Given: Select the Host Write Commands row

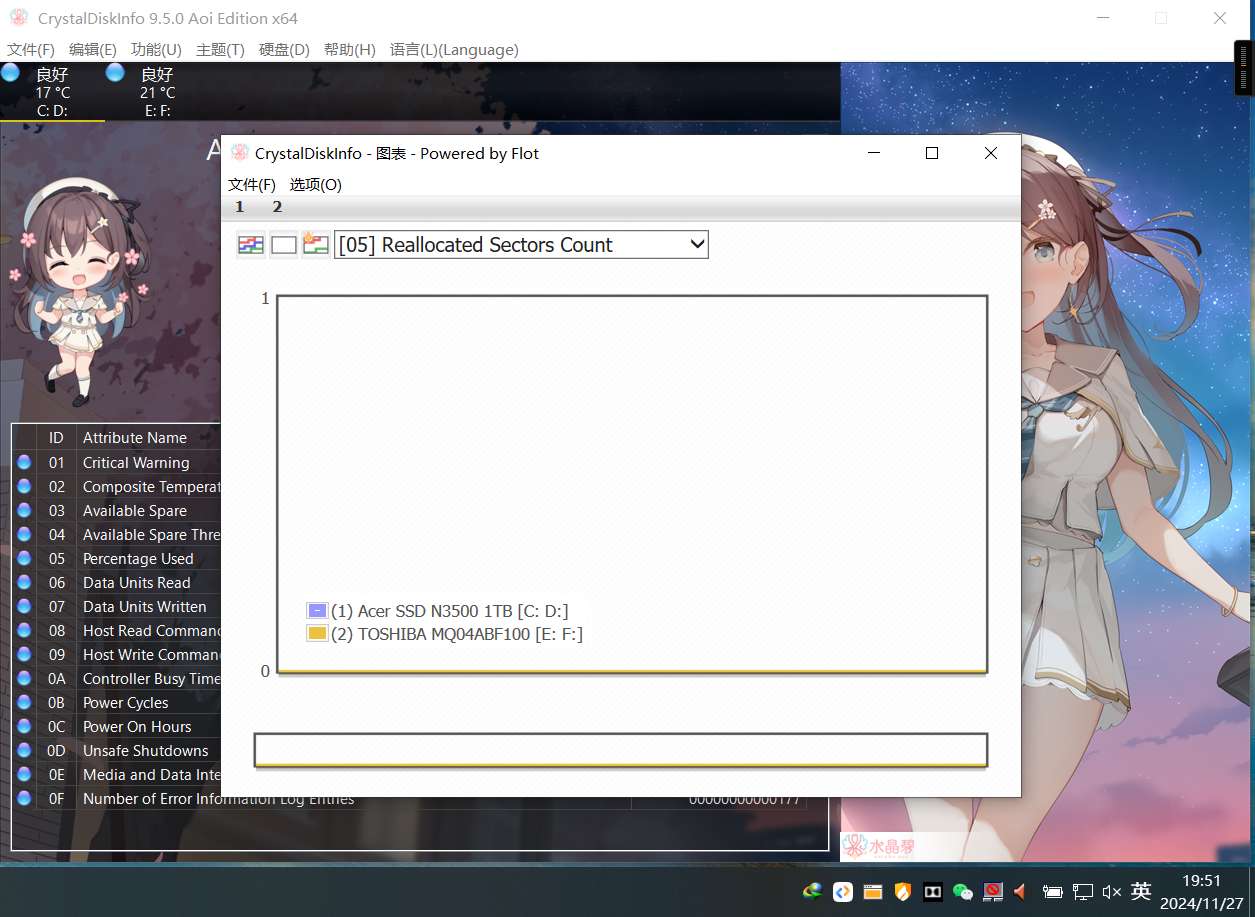Looking at the screenshot, I should click(117, 654).
